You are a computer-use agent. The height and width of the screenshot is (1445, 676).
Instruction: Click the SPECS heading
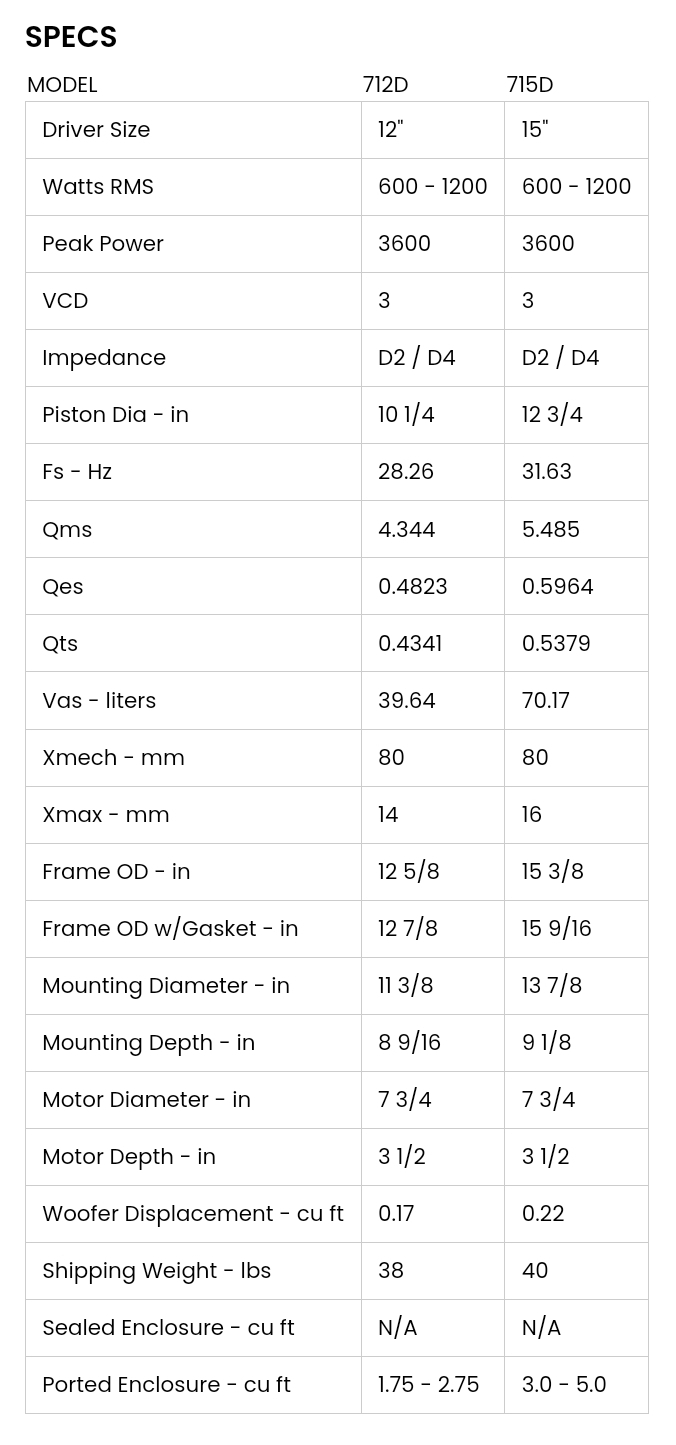click(x=71, y=37)
